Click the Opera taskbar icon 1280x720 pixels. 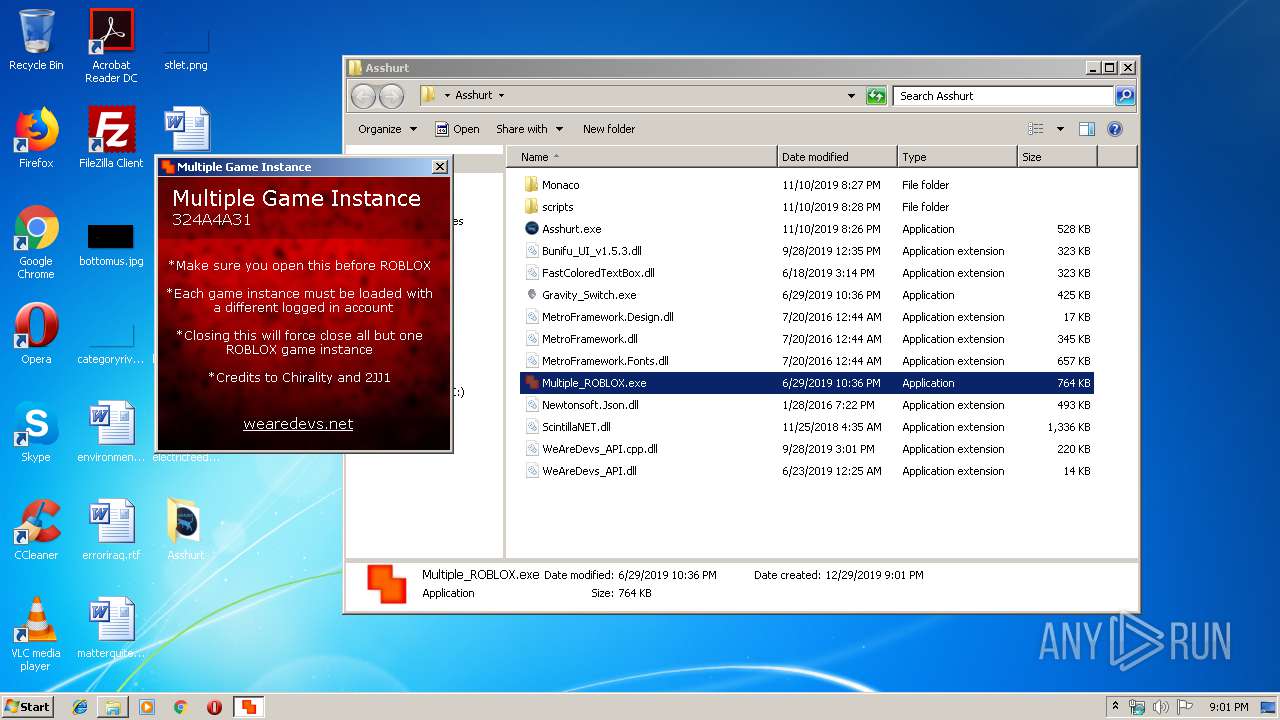[x=214, y=707]
